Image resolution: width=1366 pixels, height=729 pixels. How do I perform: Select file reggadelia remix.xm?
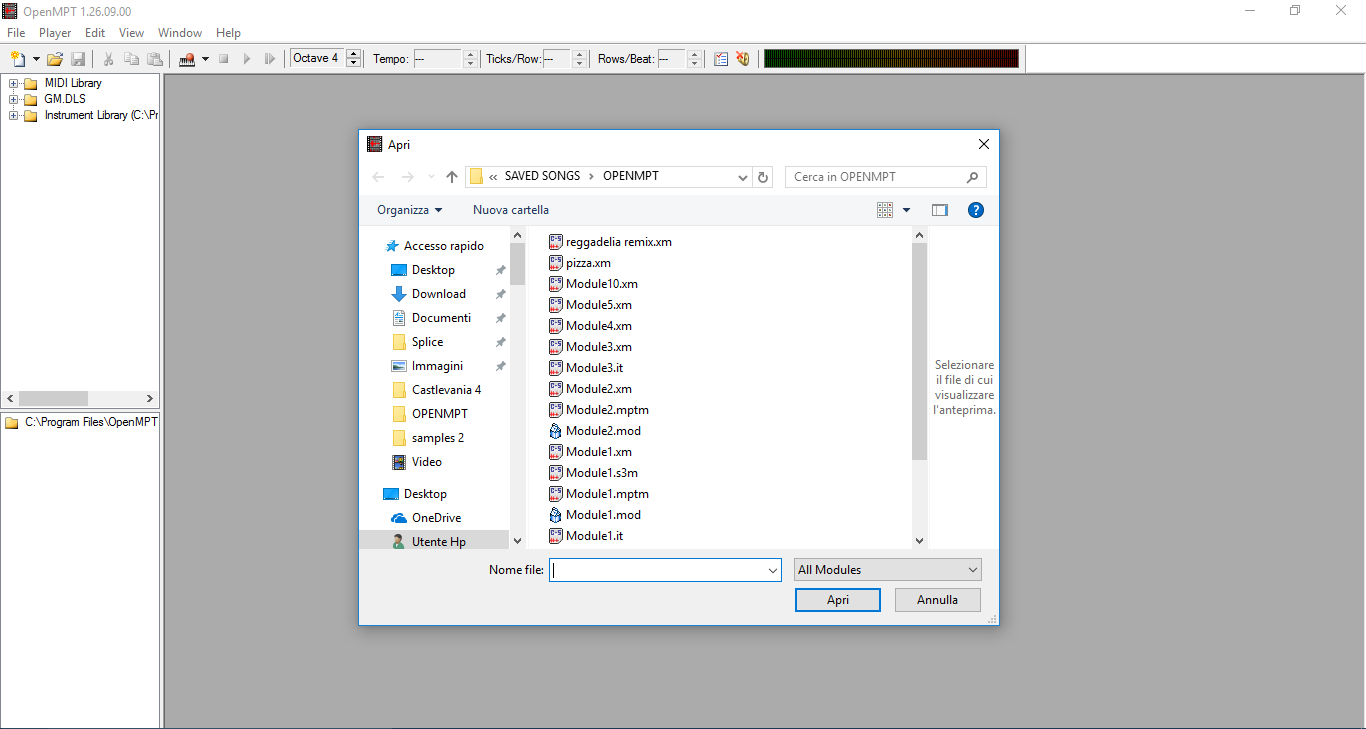610,242
